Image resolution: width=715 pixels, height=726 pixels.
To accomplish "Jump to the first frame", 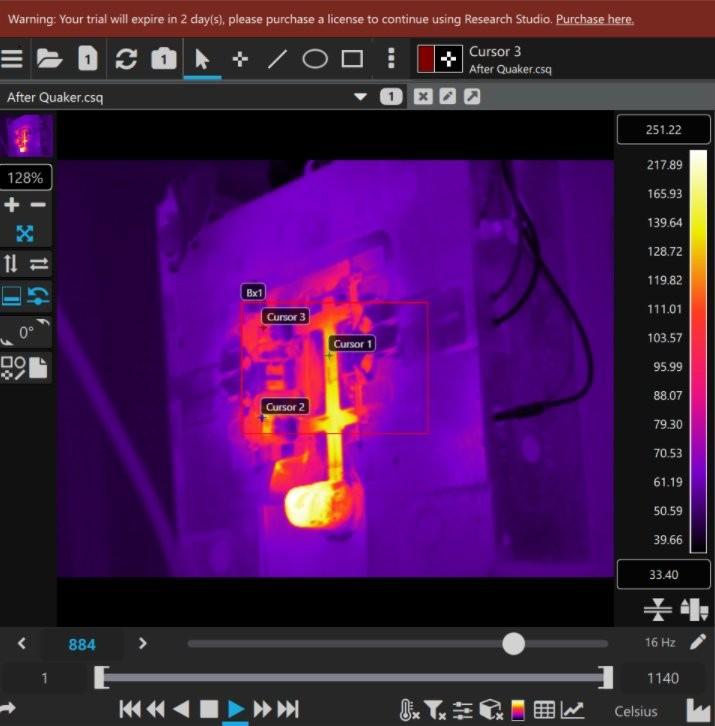I will click(x=130, y=709).
